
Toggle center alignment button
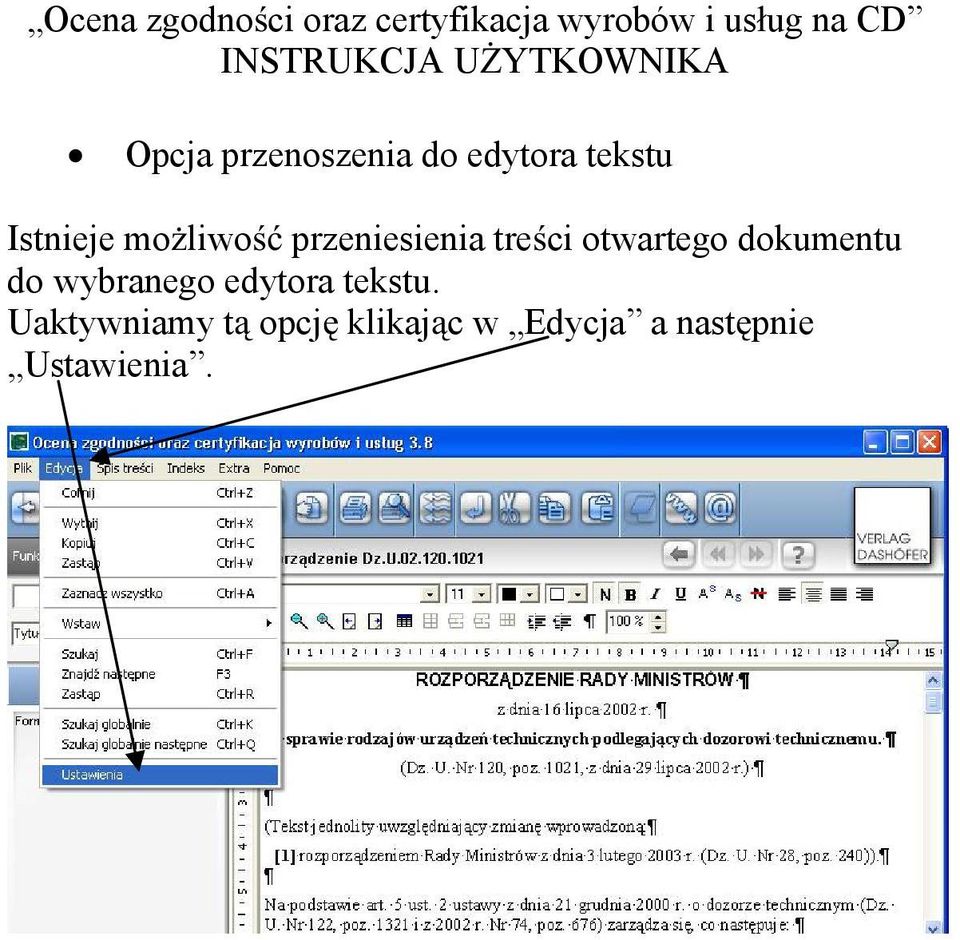point(813,594)
